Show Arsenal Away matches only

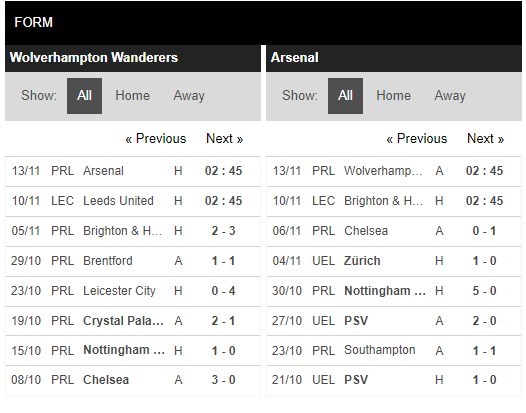tap(450, 96)
